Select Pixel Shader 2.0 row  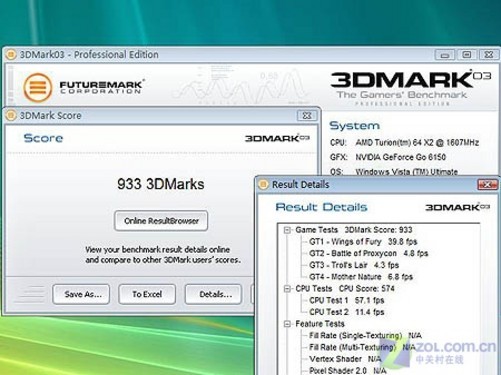coord(347,370)
